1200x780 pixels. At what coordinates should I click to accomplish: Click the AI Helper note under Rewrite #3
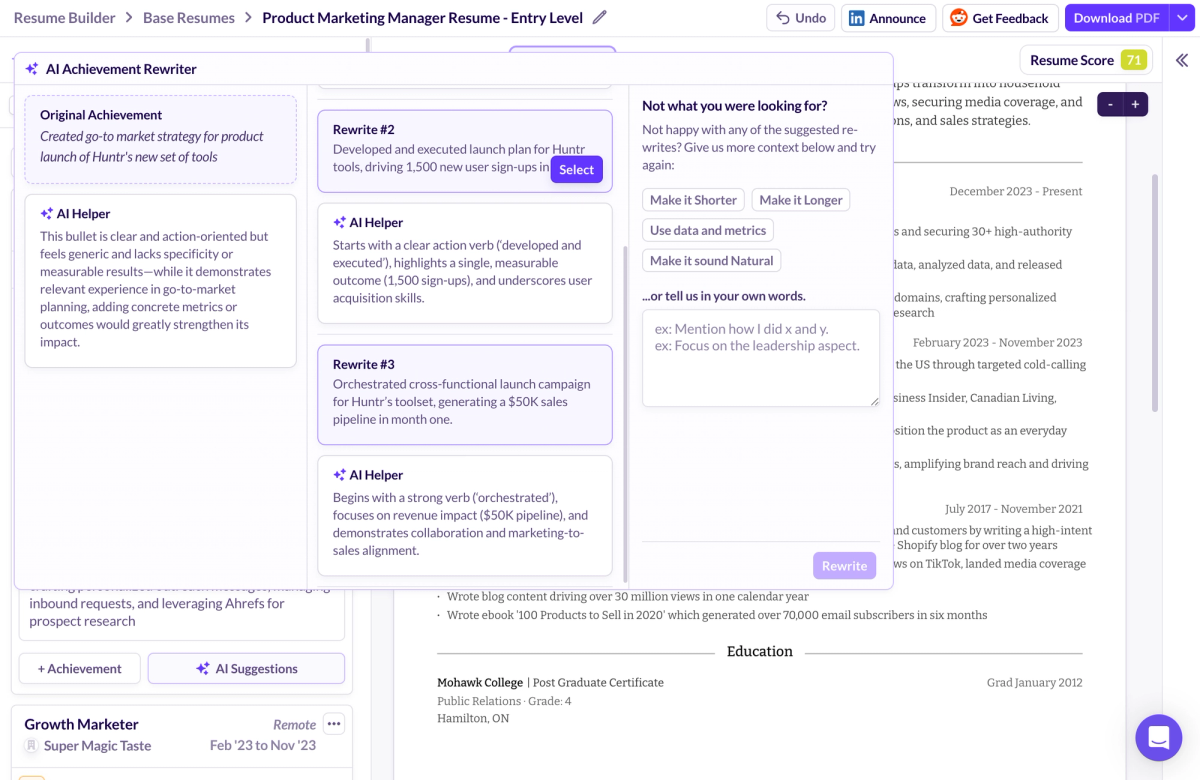click(x=465, y=516)
